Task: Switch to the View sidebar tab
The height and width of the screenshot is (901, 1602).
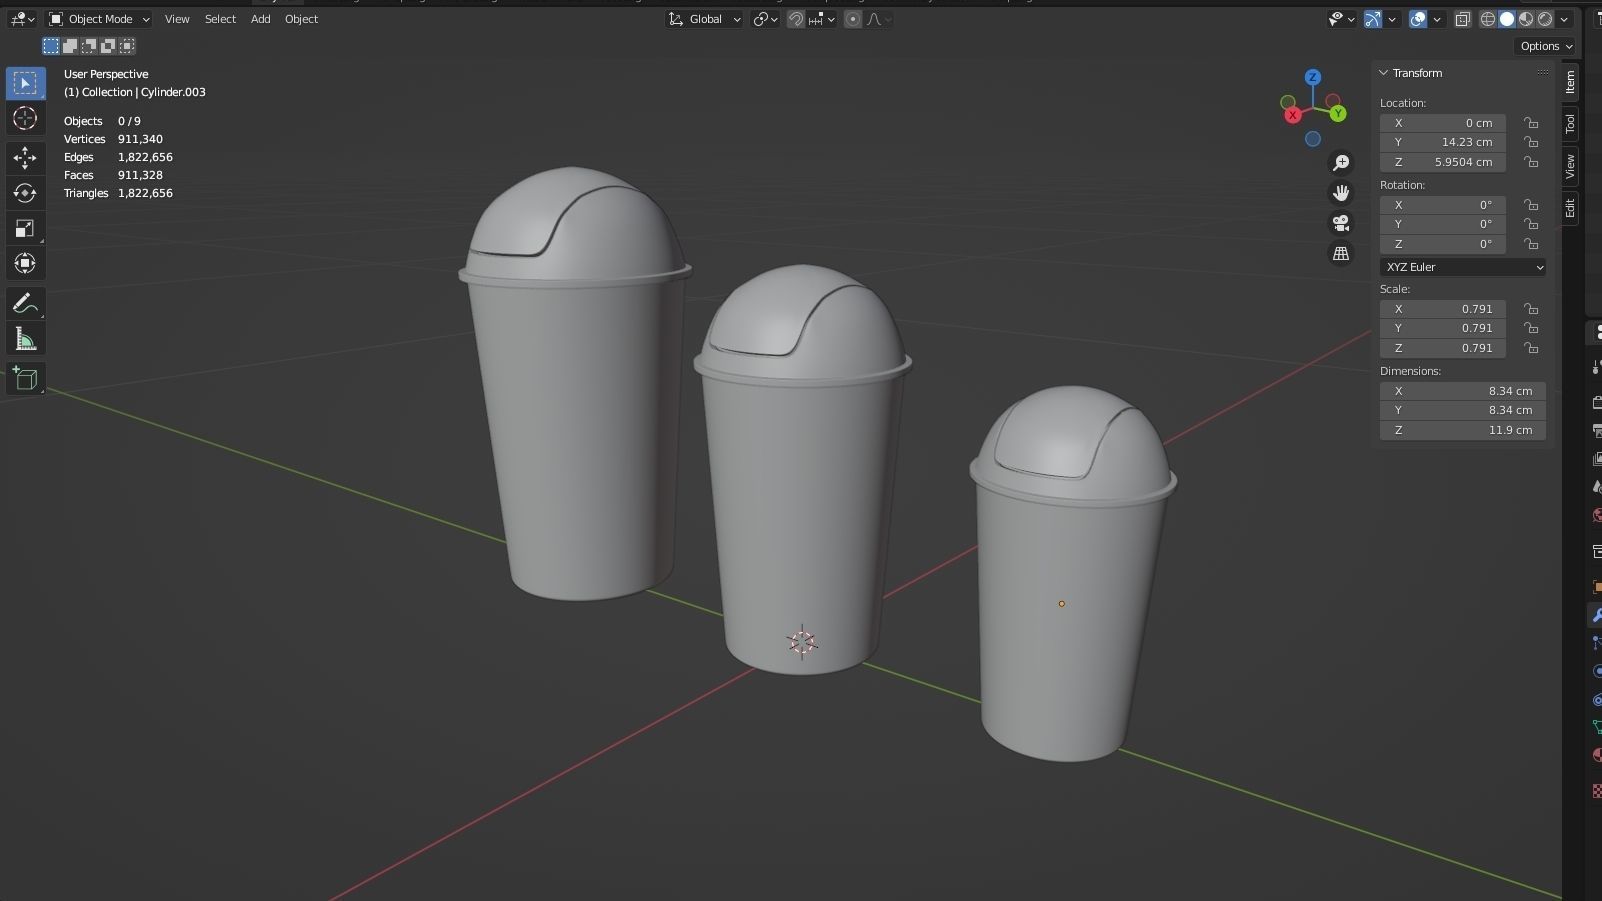Action: point(1570,166)
